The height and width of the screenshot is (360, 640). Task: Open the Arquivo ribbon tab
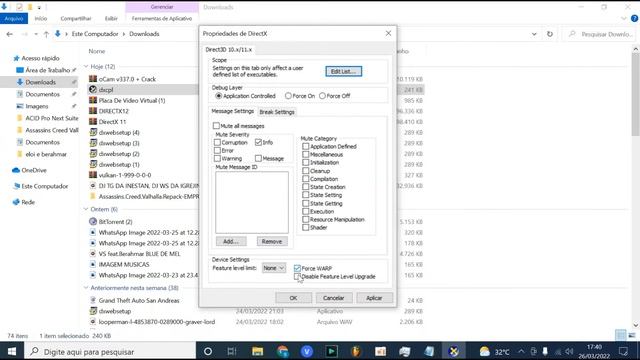tap(14, 18)
